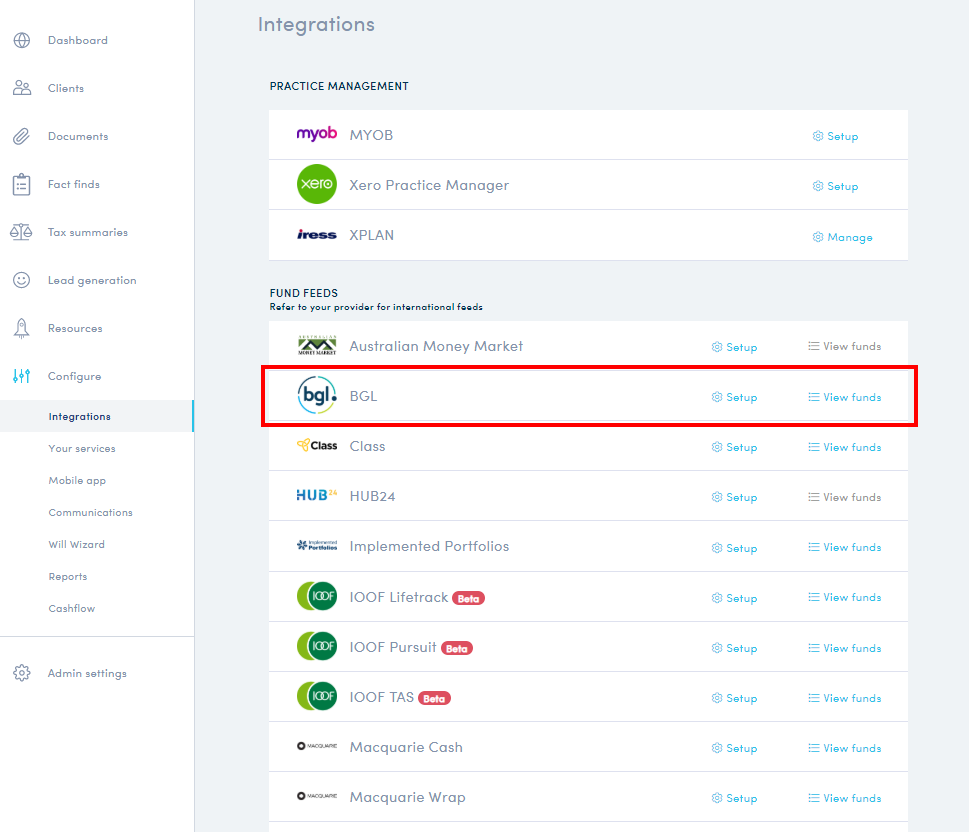
Task: Select the Clients sidebar icon
Action: (x=22, y=88)
